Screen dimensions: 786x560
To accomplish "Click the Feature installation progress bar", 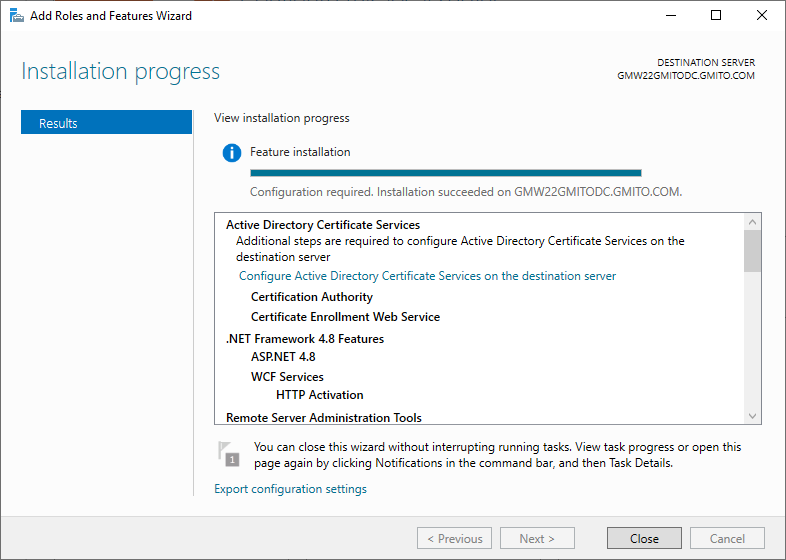I will click(446, 173).
